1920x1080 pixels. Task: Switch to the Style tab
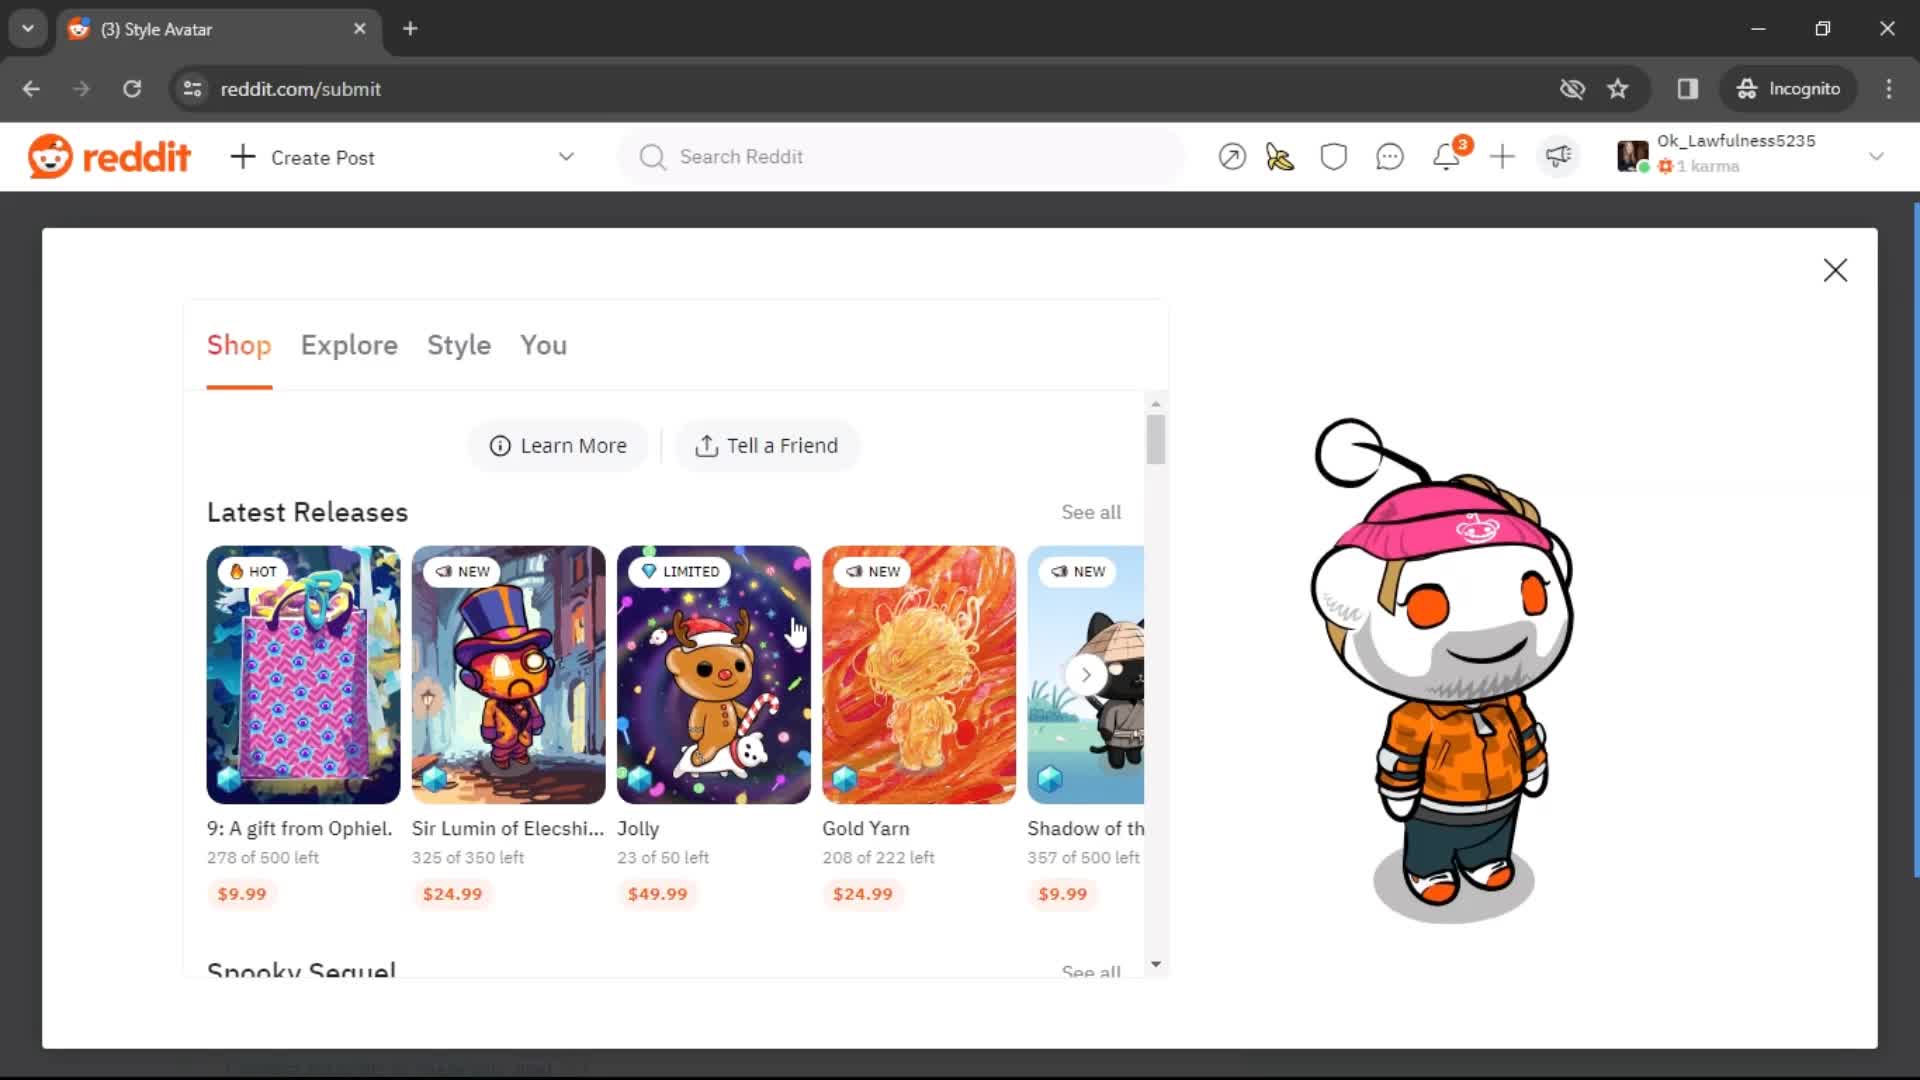[x=458, y=344]
